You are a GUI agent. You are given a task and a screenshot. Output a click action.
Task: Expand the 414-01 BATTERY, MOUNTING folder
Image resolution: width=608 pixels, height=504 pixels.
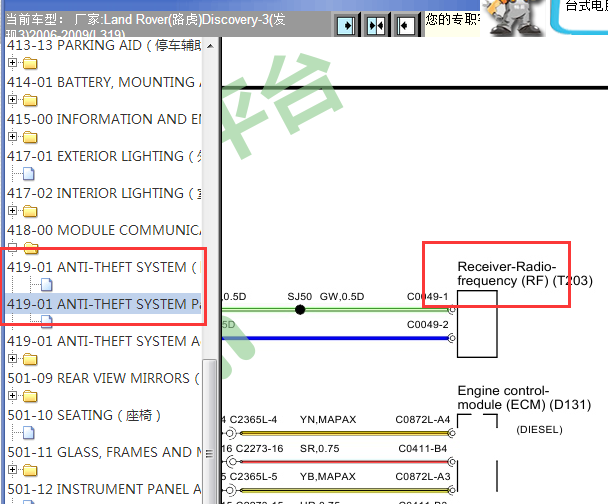(x=12, y=100)
